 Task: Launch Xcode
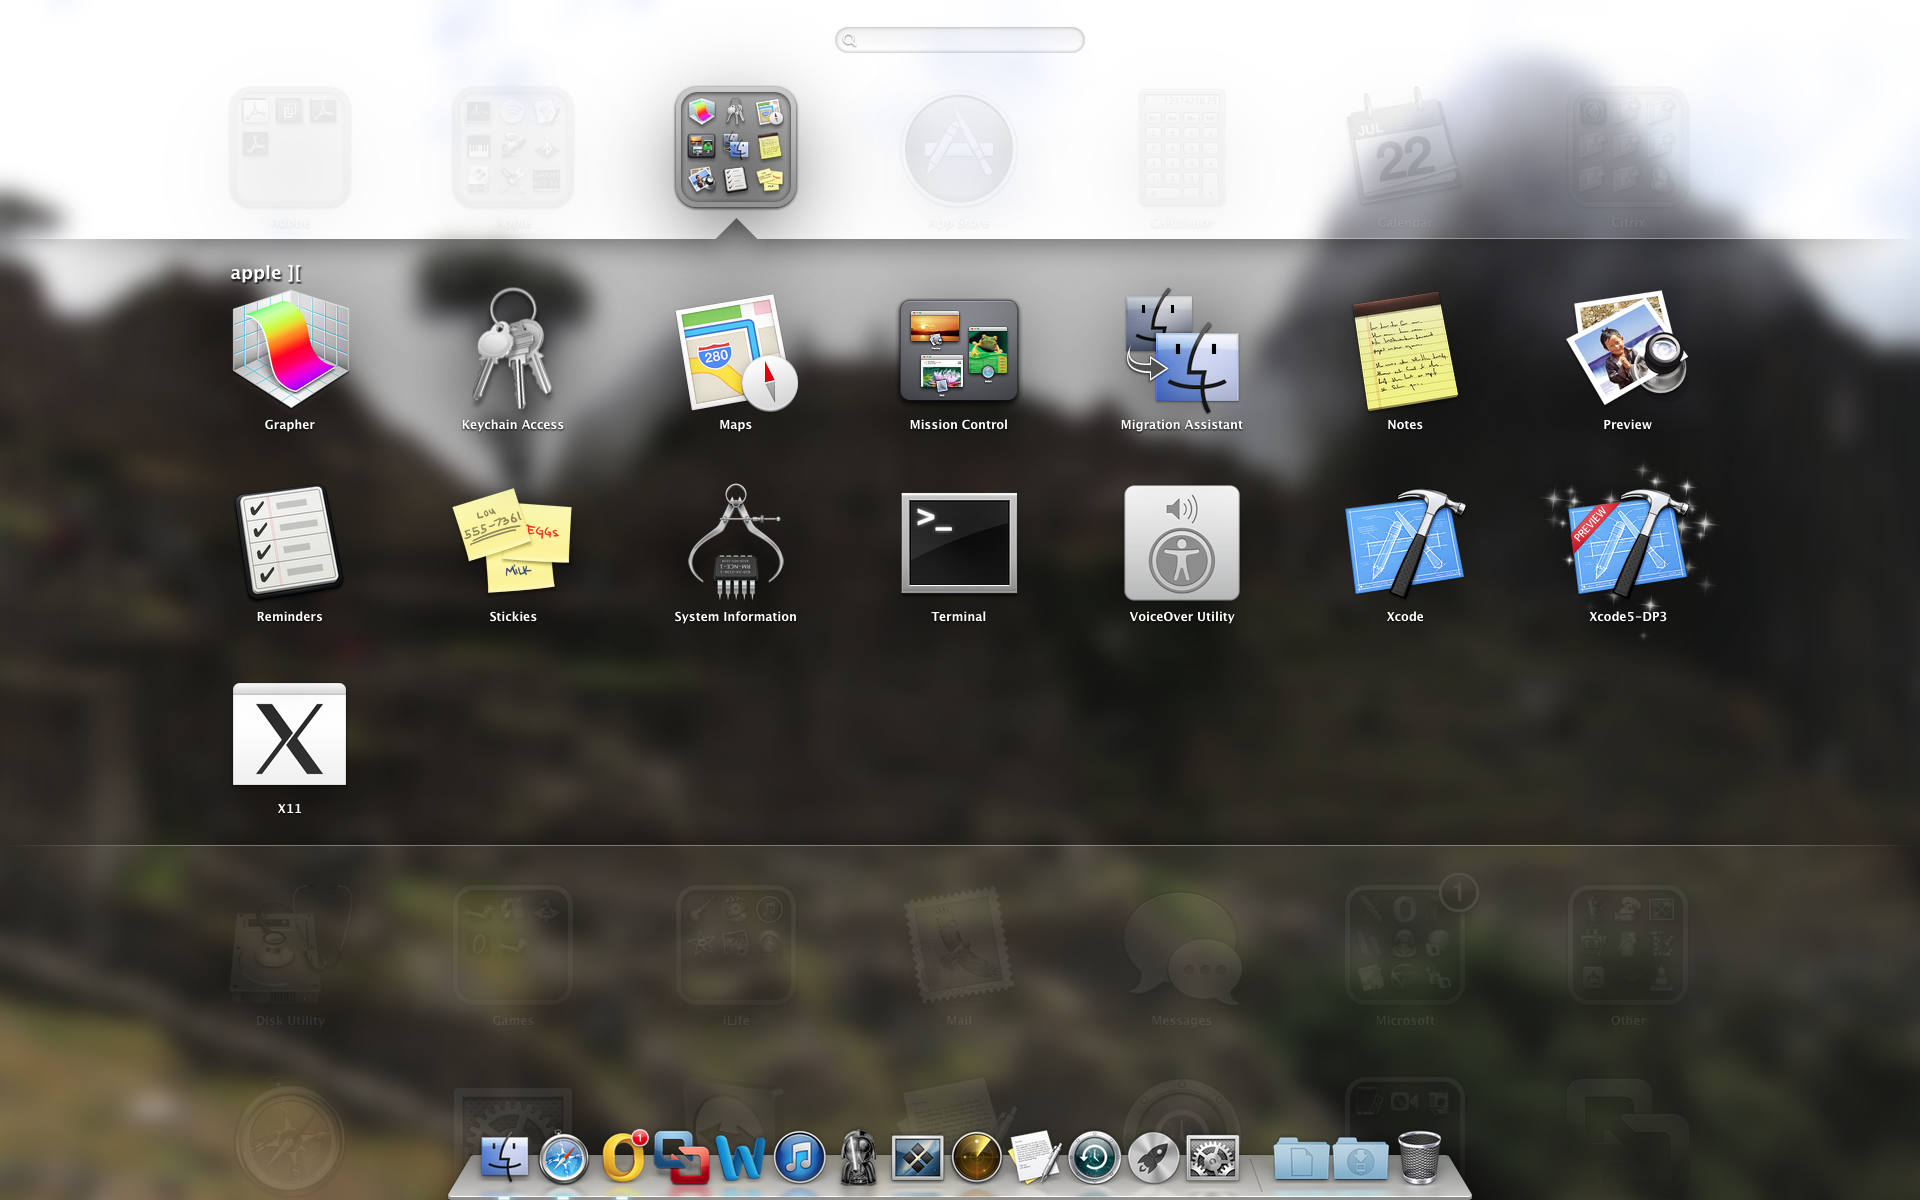coord(1405,542)
